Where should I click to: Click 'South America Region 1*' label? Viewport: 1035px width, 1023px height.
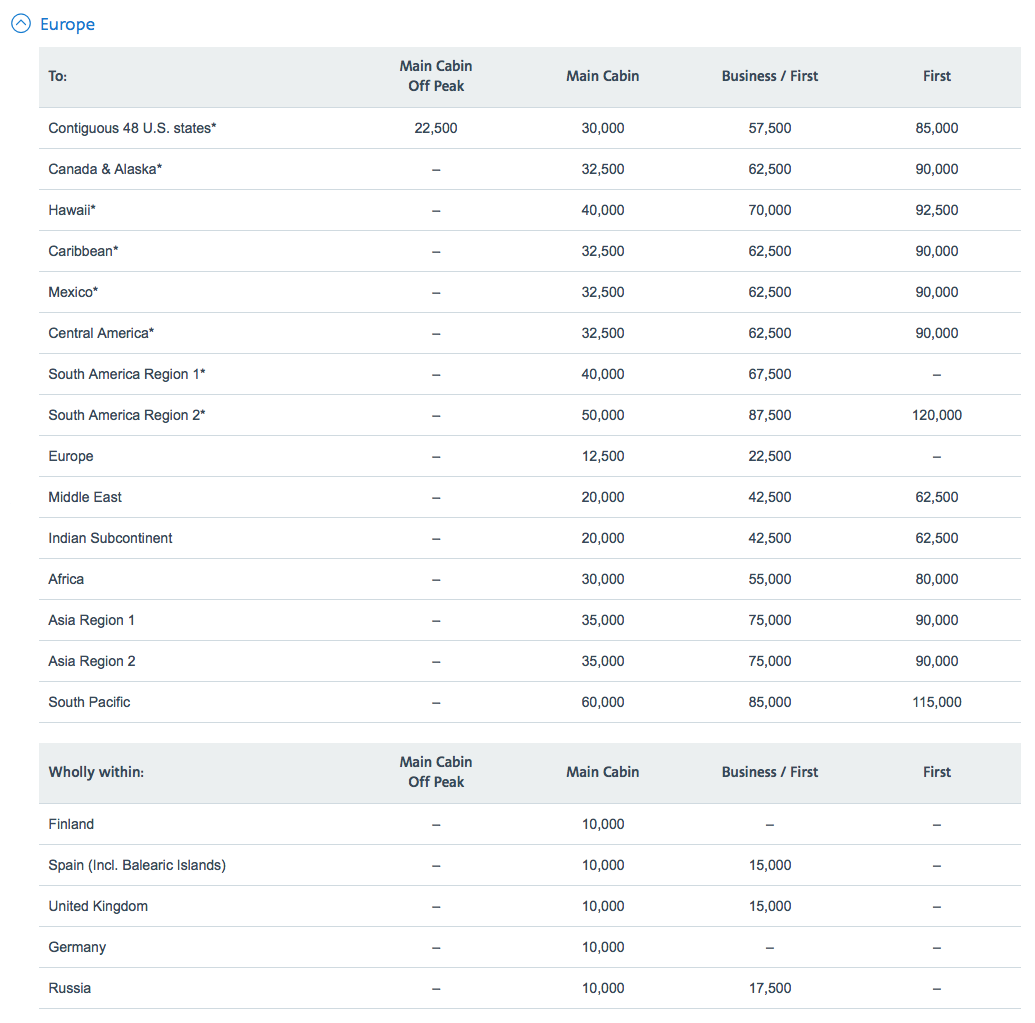click(x=127, y=374)
